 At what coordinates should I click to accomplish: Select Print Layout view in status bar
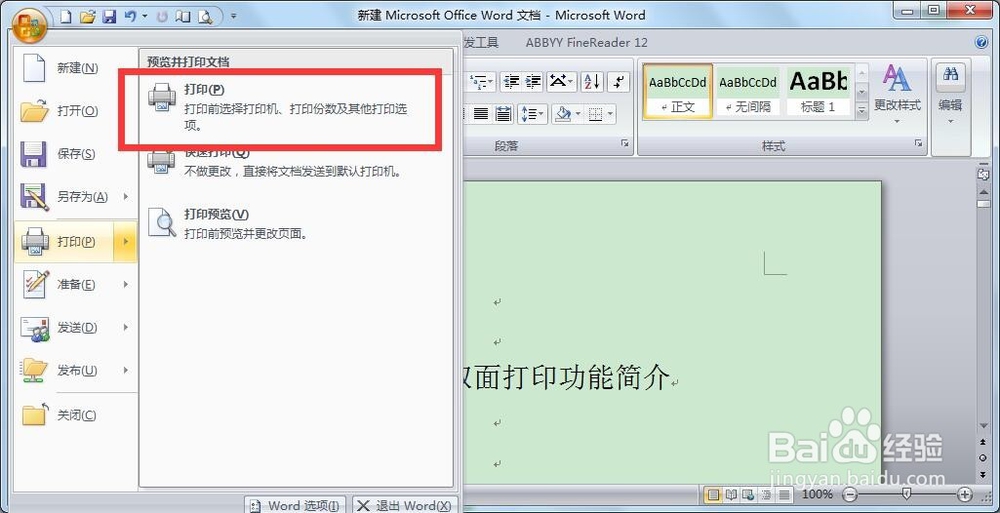713,494
